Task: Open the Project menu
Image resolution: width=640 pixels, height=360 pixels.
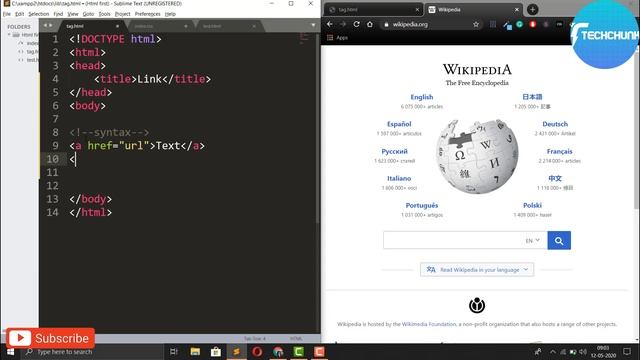Action: 122,14
